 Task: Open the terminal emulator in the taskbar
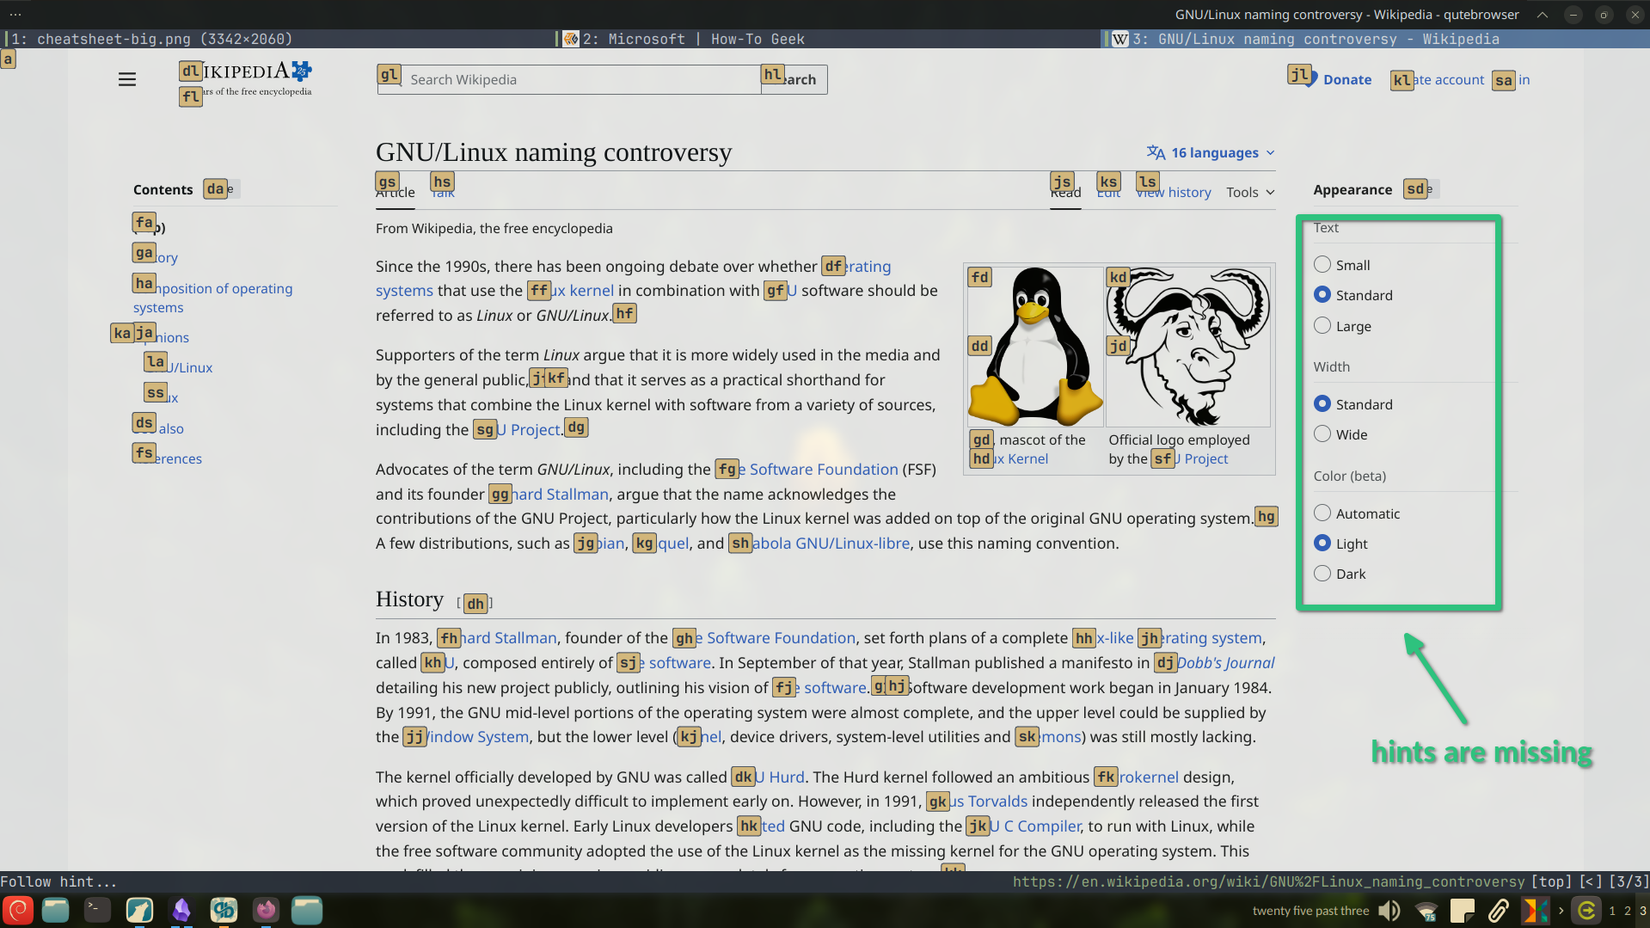(x=97, y=910)
